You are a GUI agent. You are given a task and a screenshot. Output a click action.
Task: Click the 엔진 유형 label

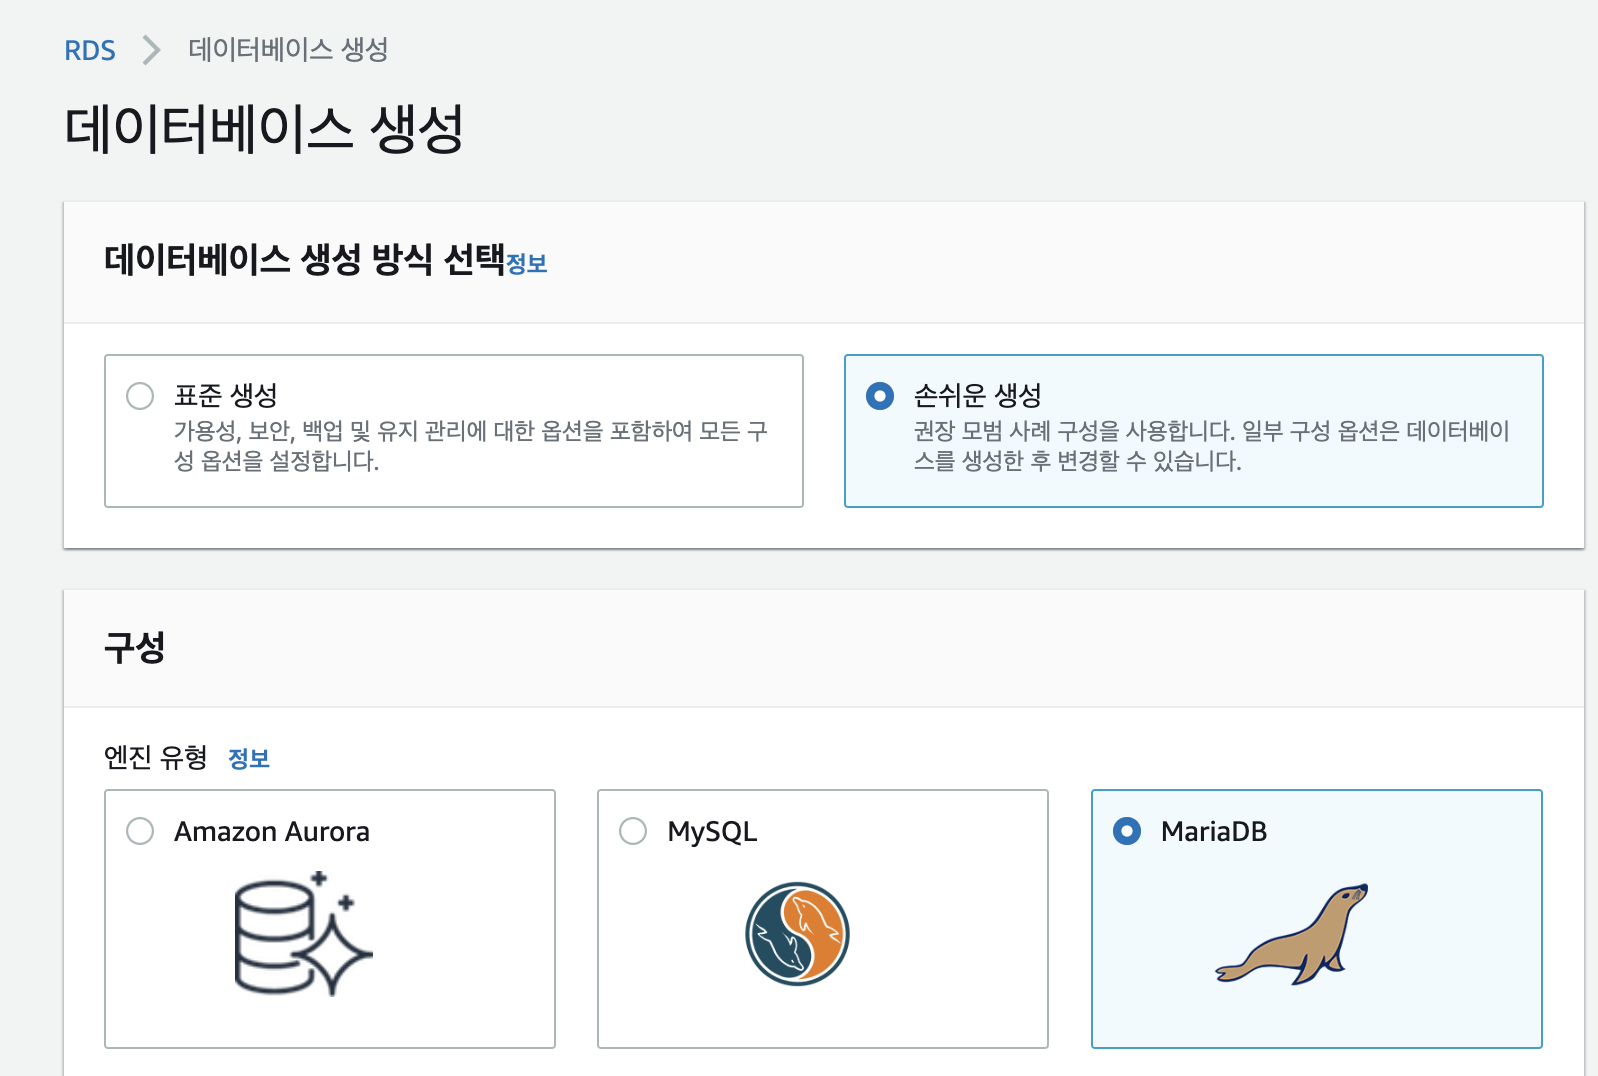(156, 758)
